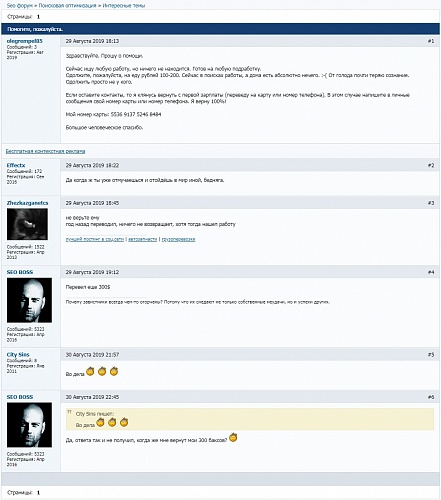Image resolution: width=441 pixels, height=500 pixels.
Task: Click post permalink #1
Action: pos(431,41)
